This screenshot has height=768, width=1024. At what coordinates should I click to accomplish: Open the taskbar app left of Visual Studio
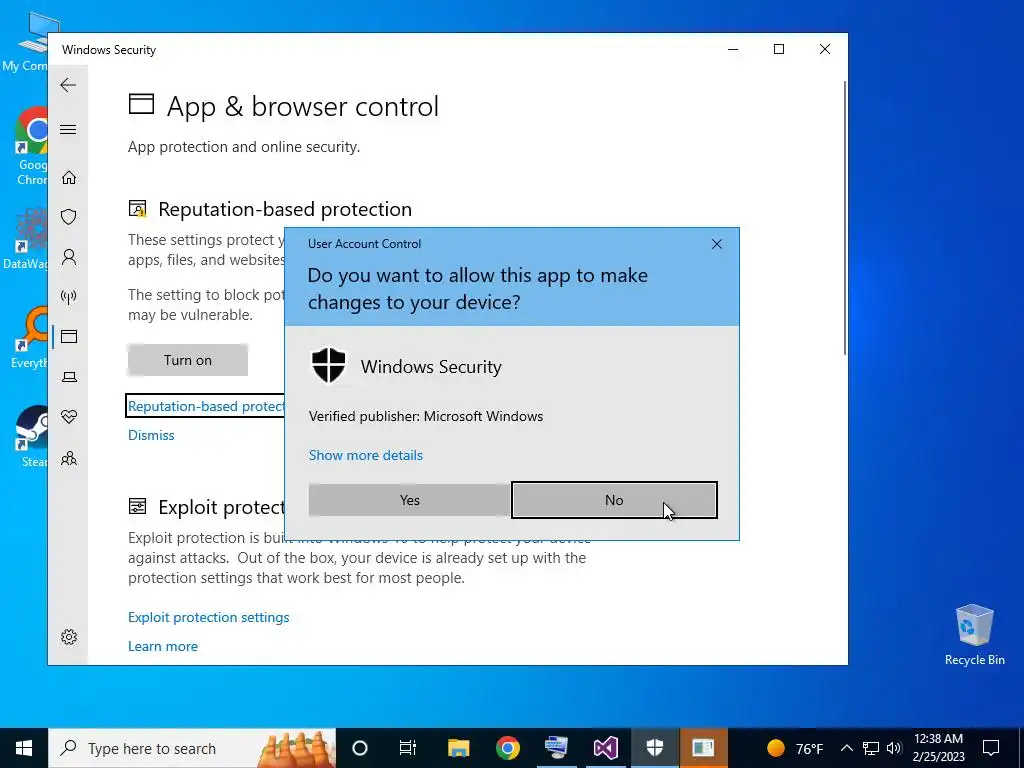(556, 748)
